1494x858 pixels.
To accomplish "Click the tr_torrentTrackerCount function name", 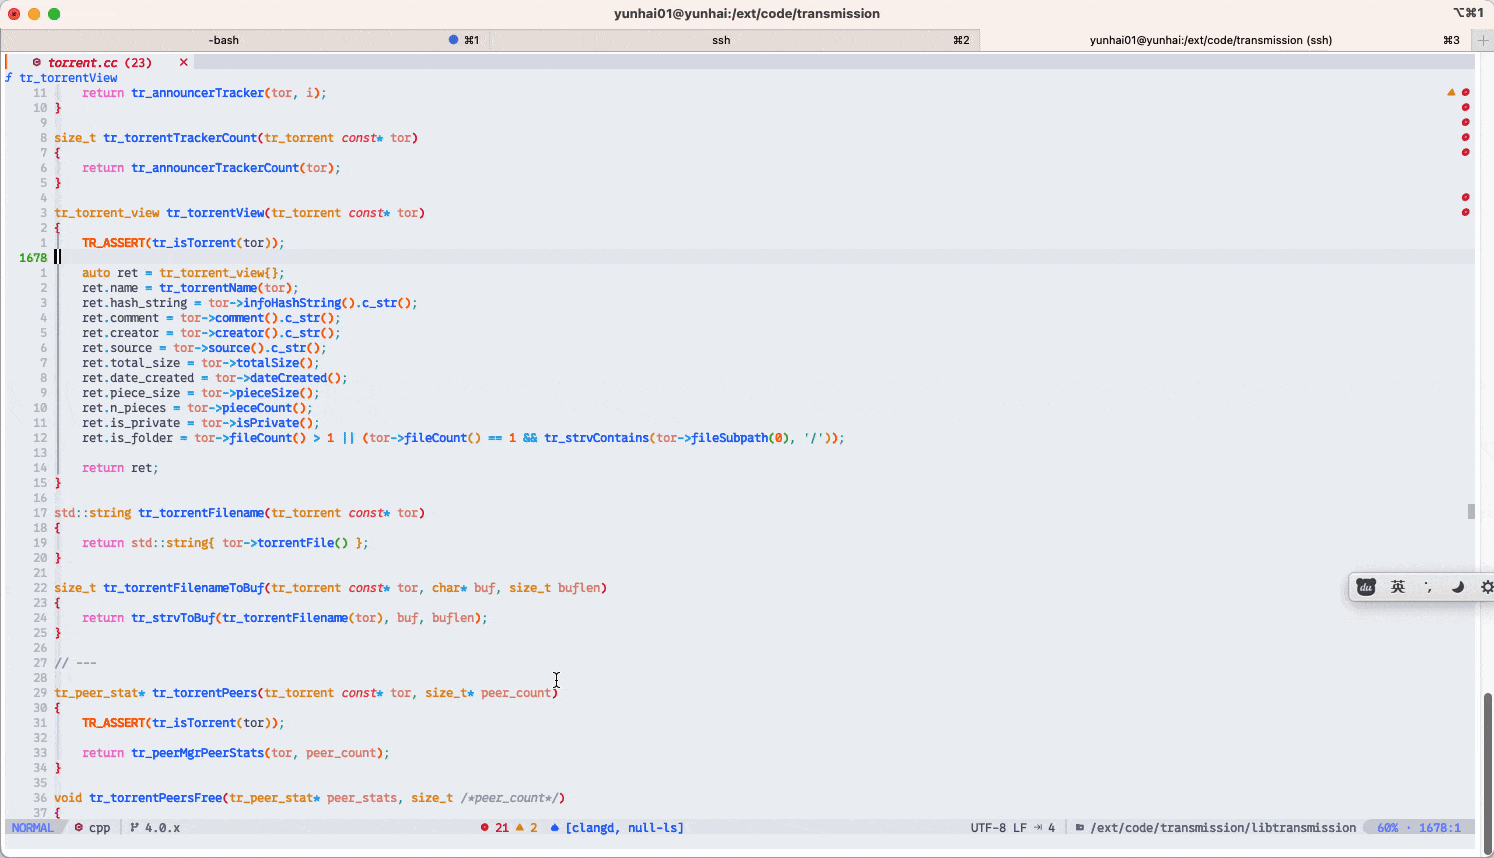I will 180,137.
